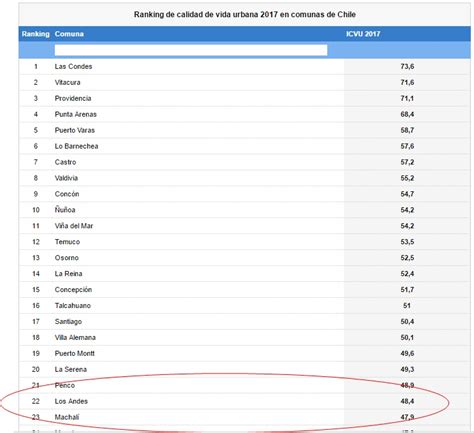
Task: Sort by the ICVU 2017 column header
Action: (x=363, y=34)
